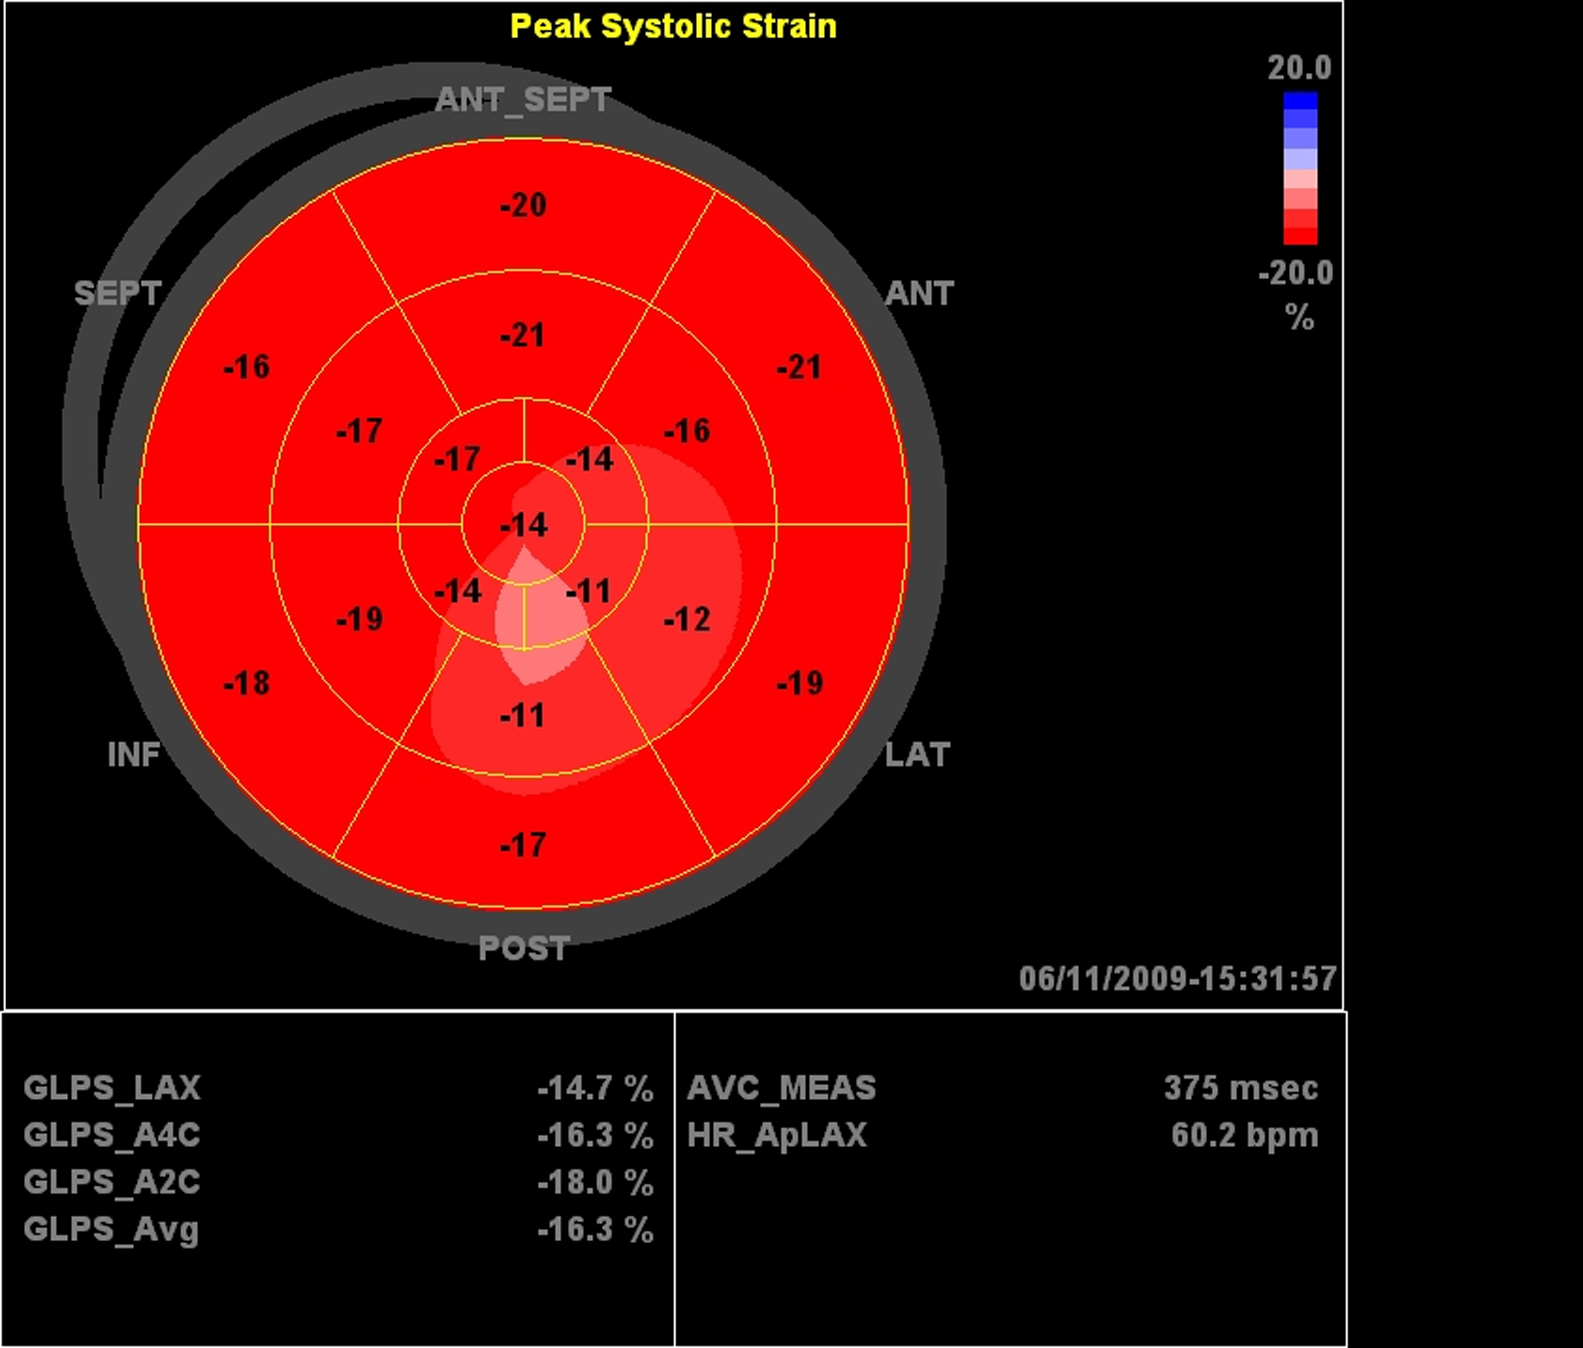Screen dimensions: 1583x1348
Task: Select the mid lateral segment valued -12
Action: click(687, 620)
